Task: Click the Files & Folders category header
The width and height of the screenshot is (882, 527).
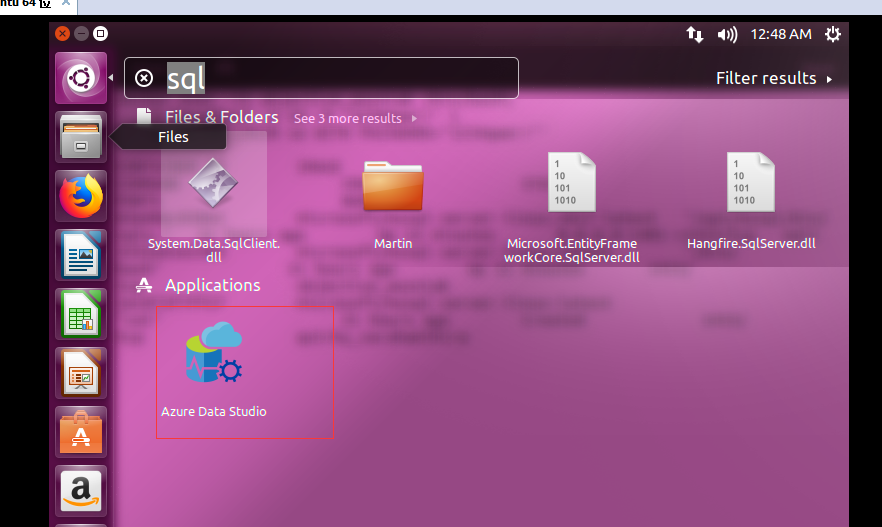Action: click(222, 117)
